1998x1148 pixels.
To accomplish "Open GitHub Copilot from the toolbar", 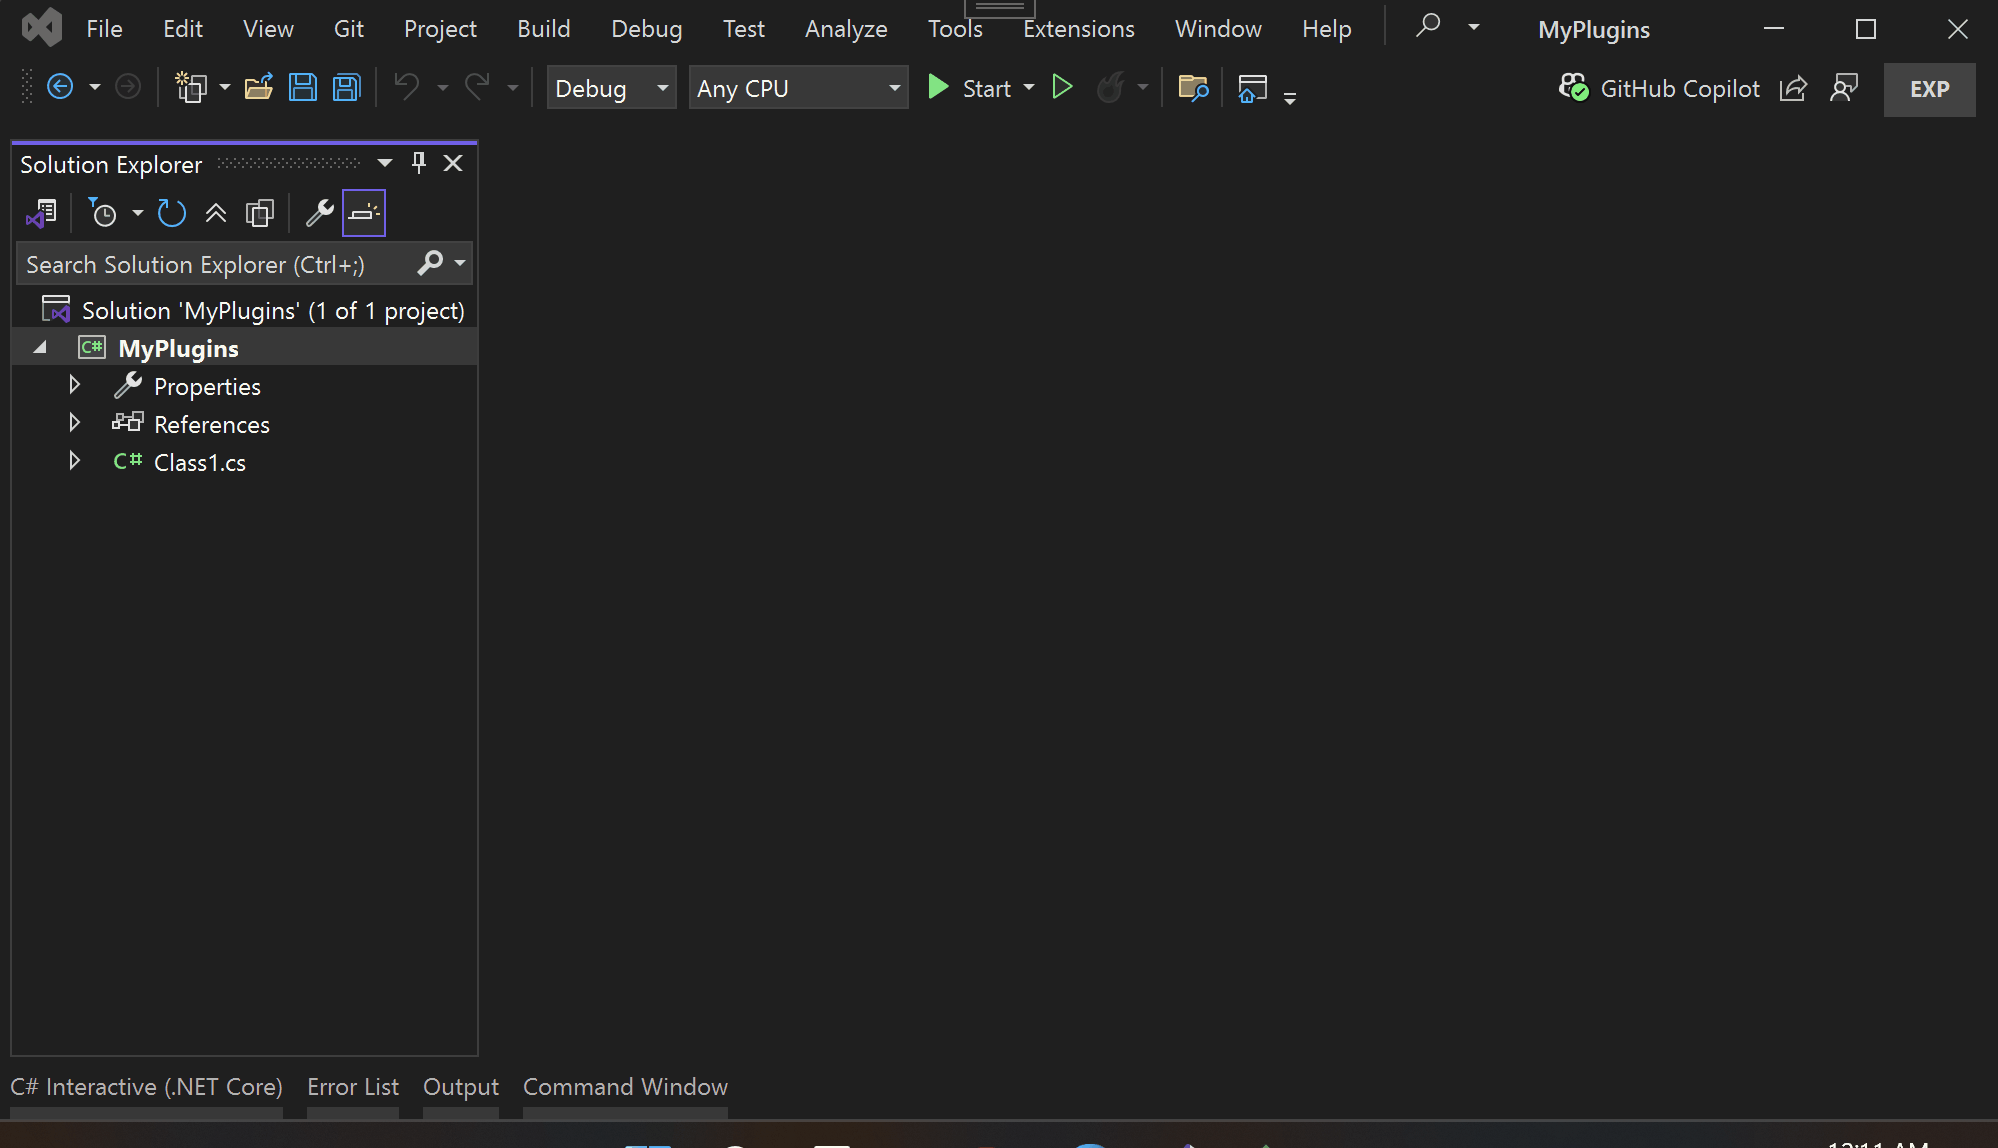I will coord(1658,88).
